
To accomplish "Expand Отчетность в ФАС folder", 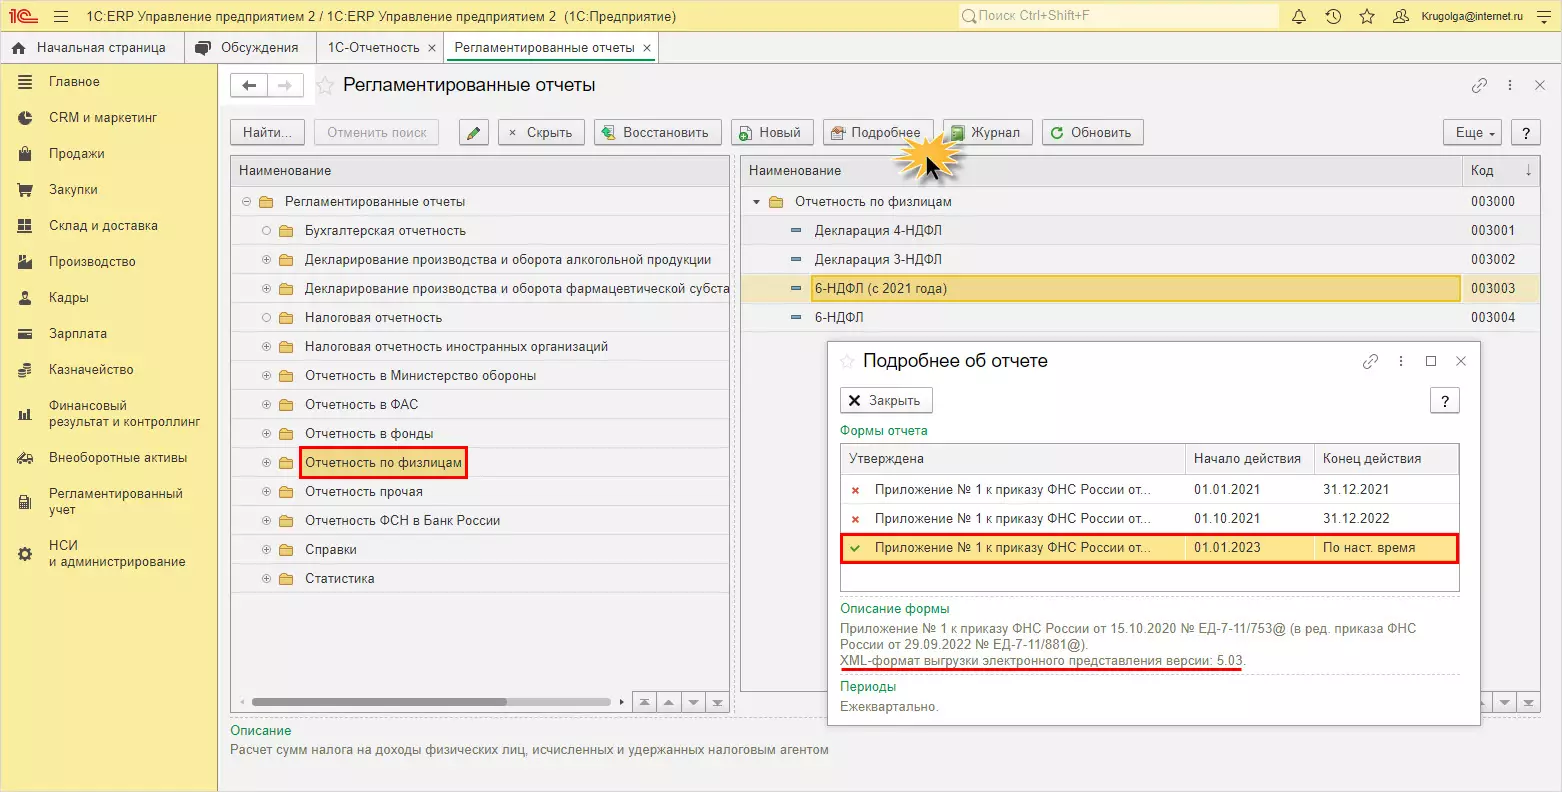I will pos(267,405).
